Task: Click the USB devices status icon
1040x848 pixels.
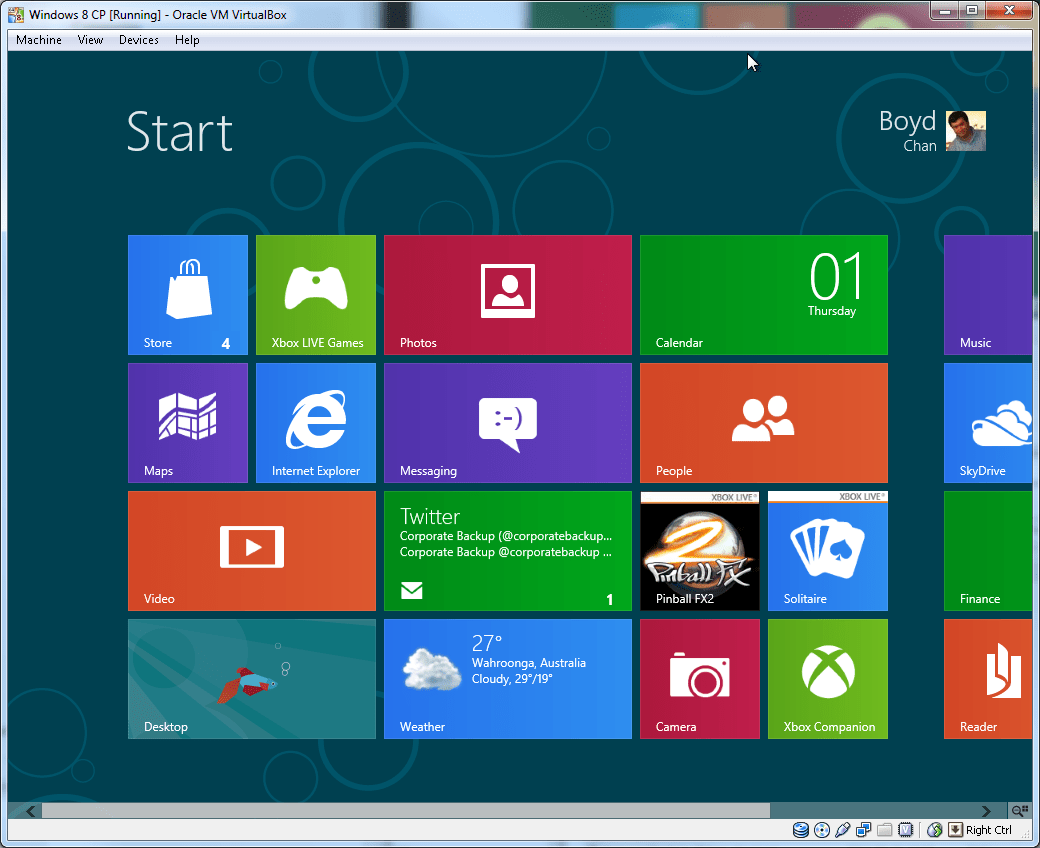Action: [843, 830]
